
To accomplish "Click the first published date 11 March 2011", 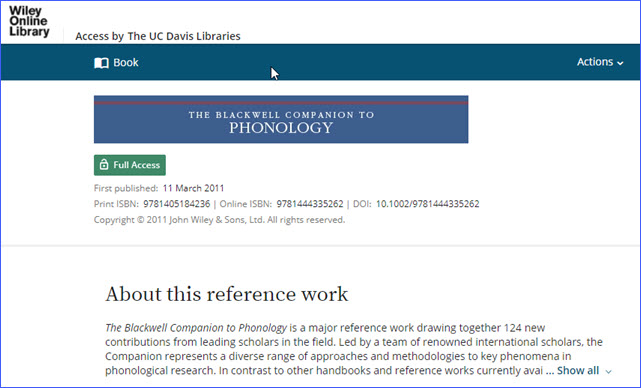I will pyautogui.click(x=193, y=188).
